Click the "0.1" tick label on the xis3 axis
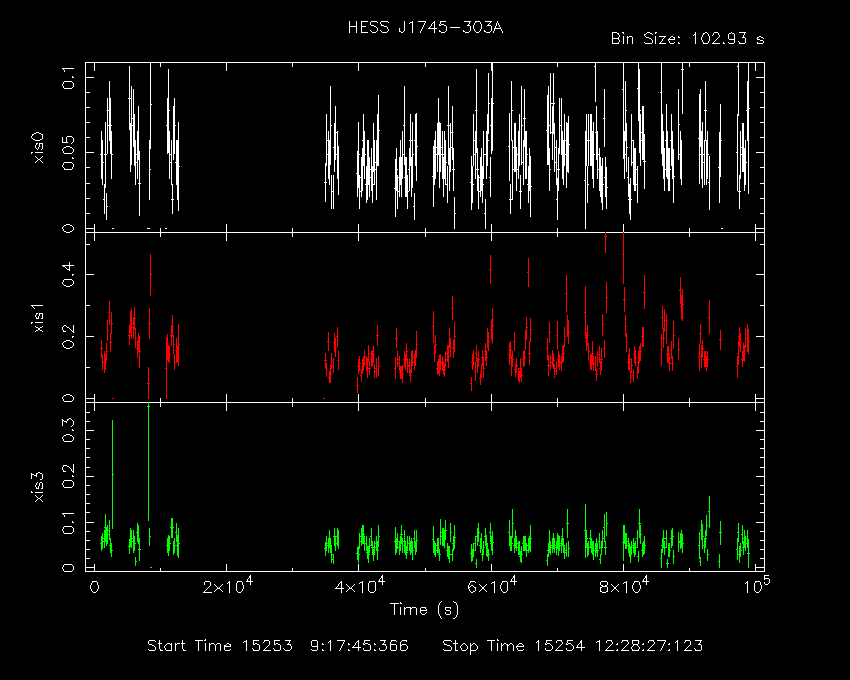This screenshot has width=850, height=680. pos(68,523)
